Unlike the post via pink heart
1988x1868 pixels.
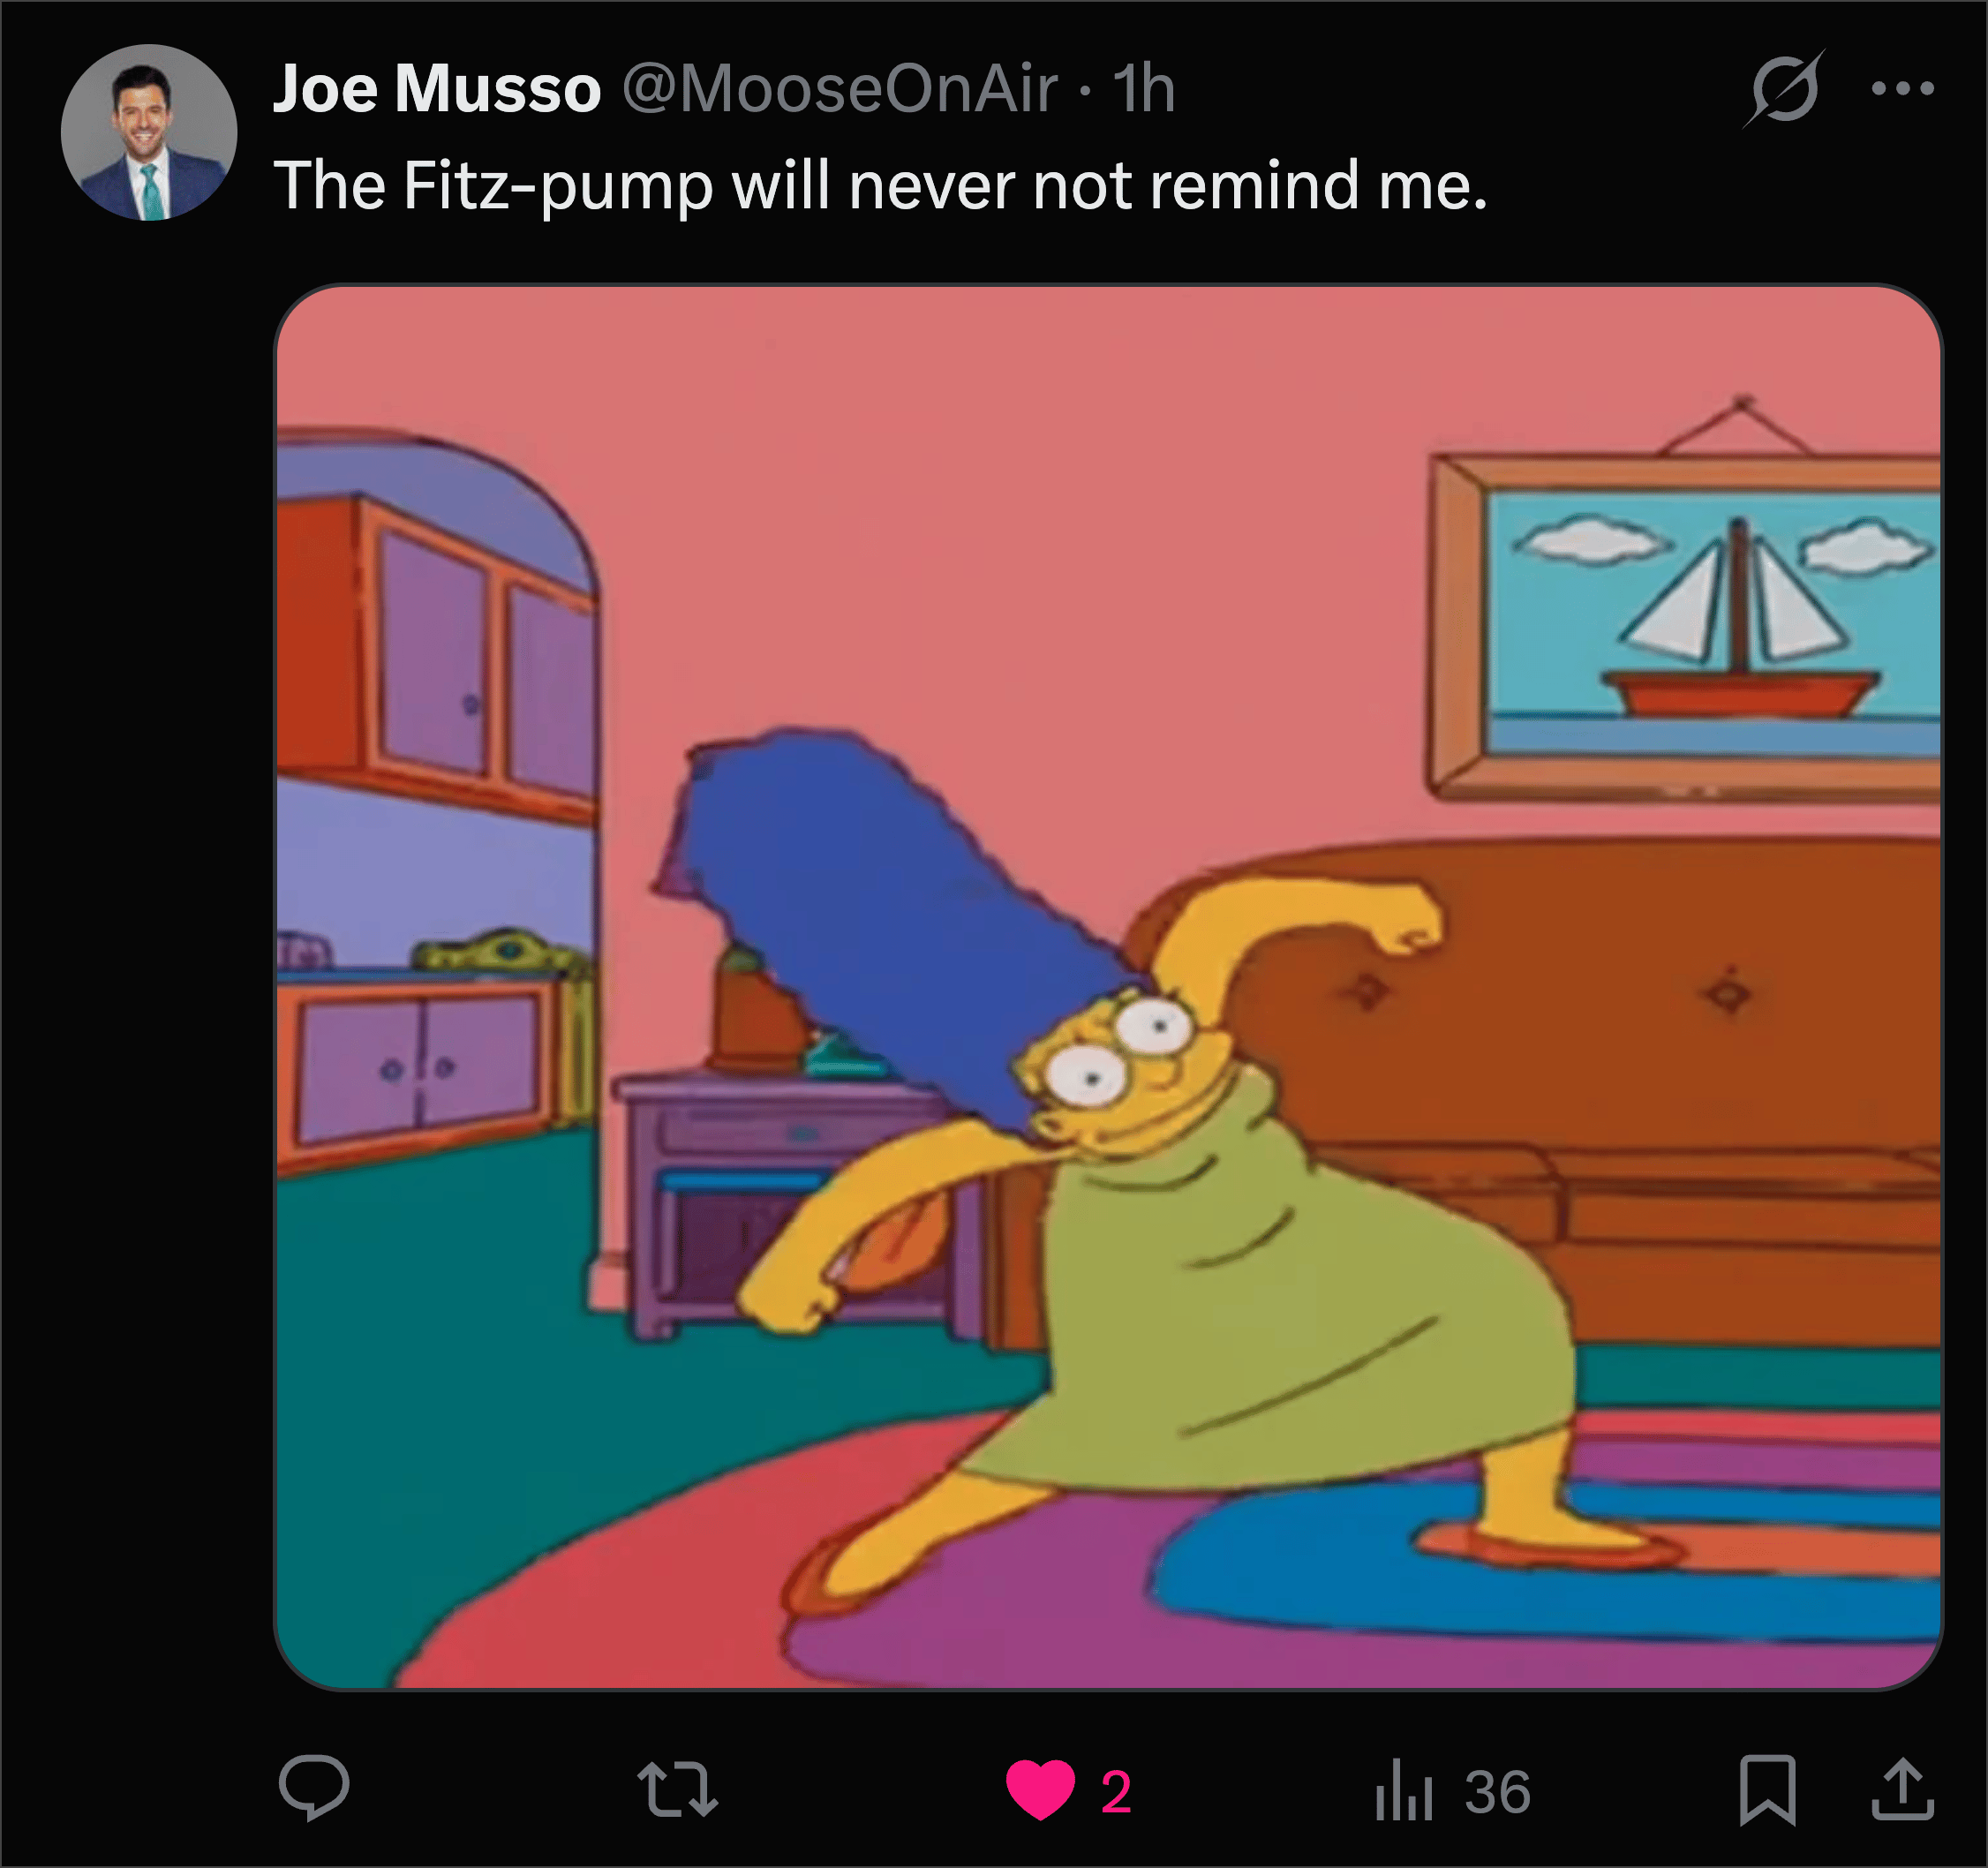point(1040,1789)
